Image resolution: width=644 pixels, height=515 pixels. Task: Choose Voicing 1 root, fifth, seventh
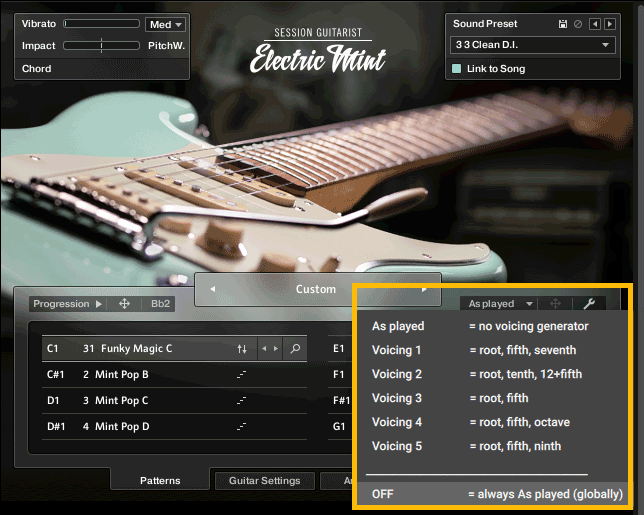492,350
